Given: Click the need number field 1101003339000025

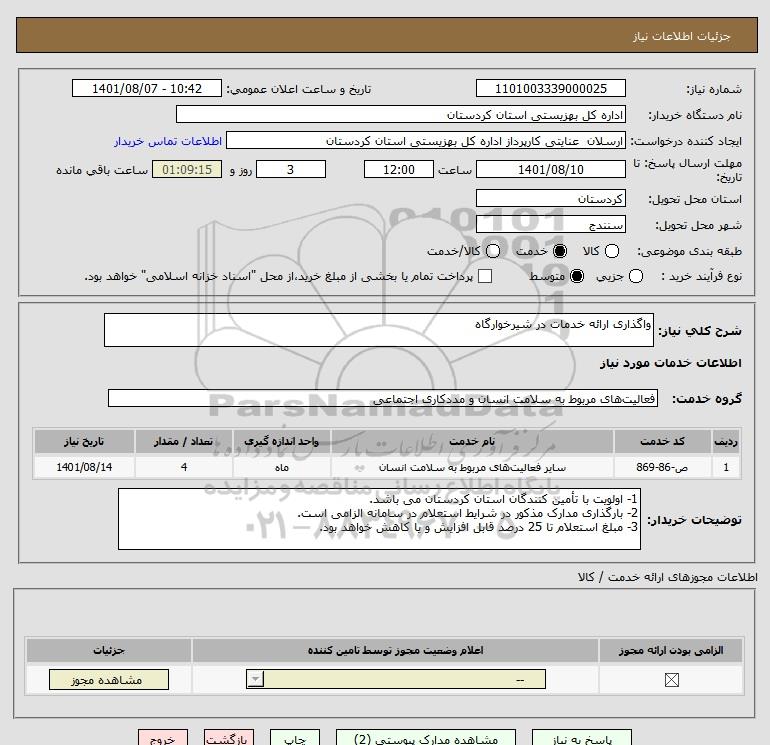Looking at the screenshot, I should (550, 88).
